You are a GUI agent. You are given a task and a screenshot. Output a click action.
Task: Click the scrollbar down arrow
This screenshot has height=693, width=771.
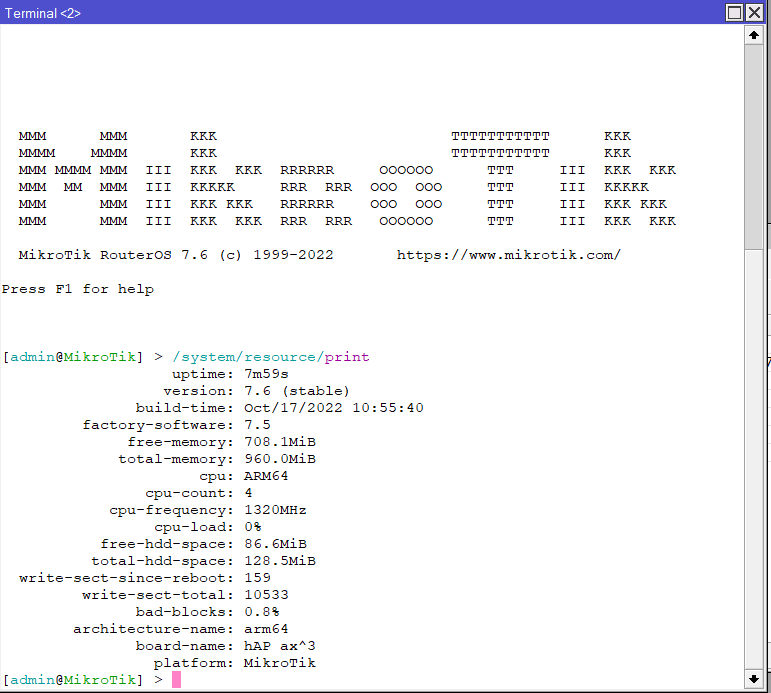click(753, 679)
